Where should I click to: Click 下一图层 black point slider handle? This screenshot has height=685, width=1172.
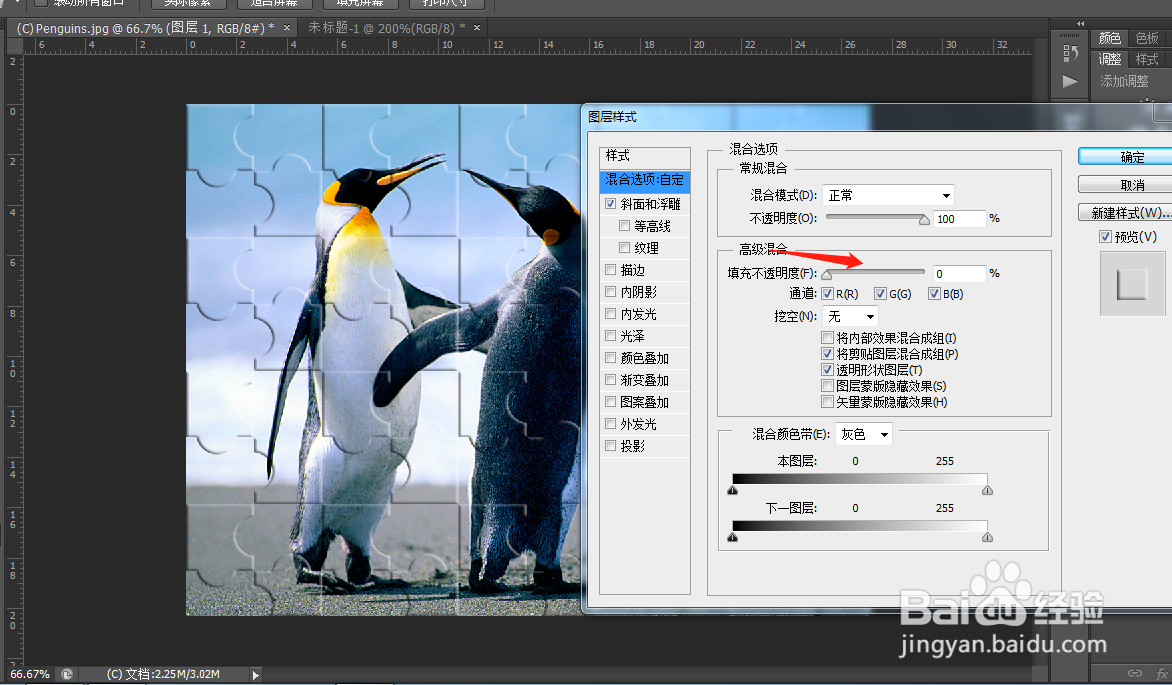click(x=732, y=537)
